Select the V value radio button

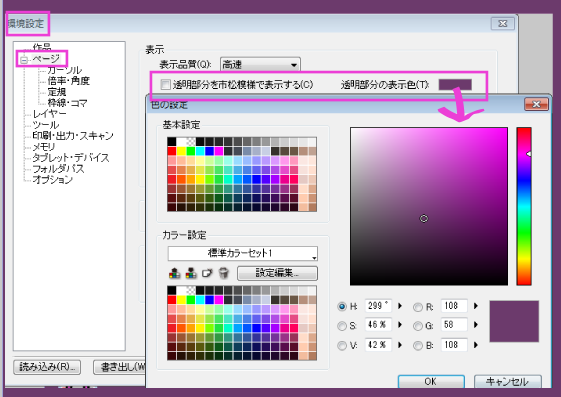pos(342,345)
